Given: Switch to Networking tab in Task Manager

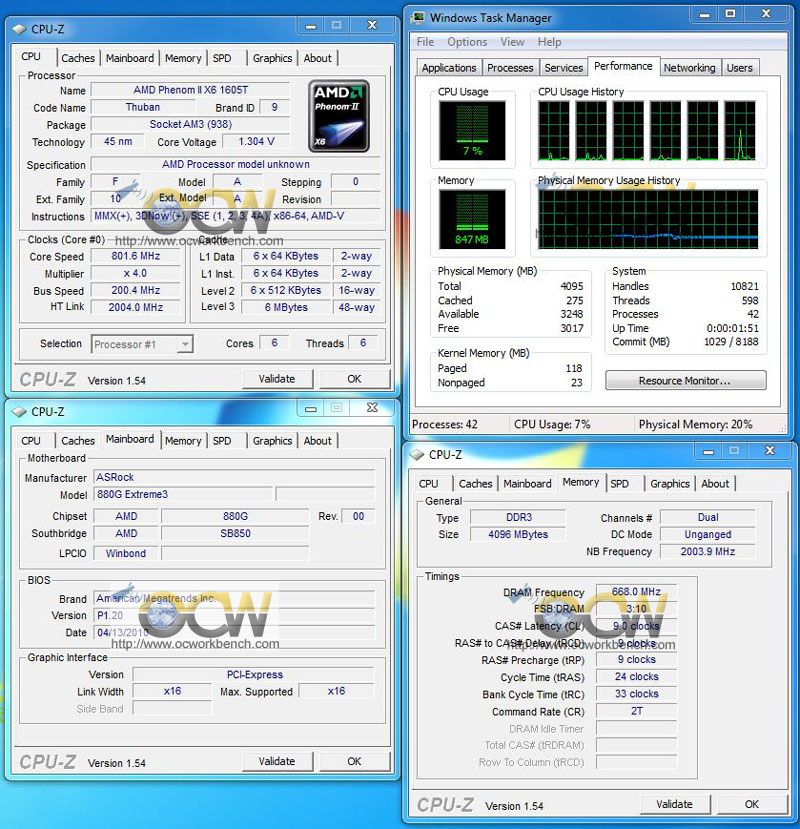Looking at the screenshot, I should pyautogui.click(x=689, y=68).
